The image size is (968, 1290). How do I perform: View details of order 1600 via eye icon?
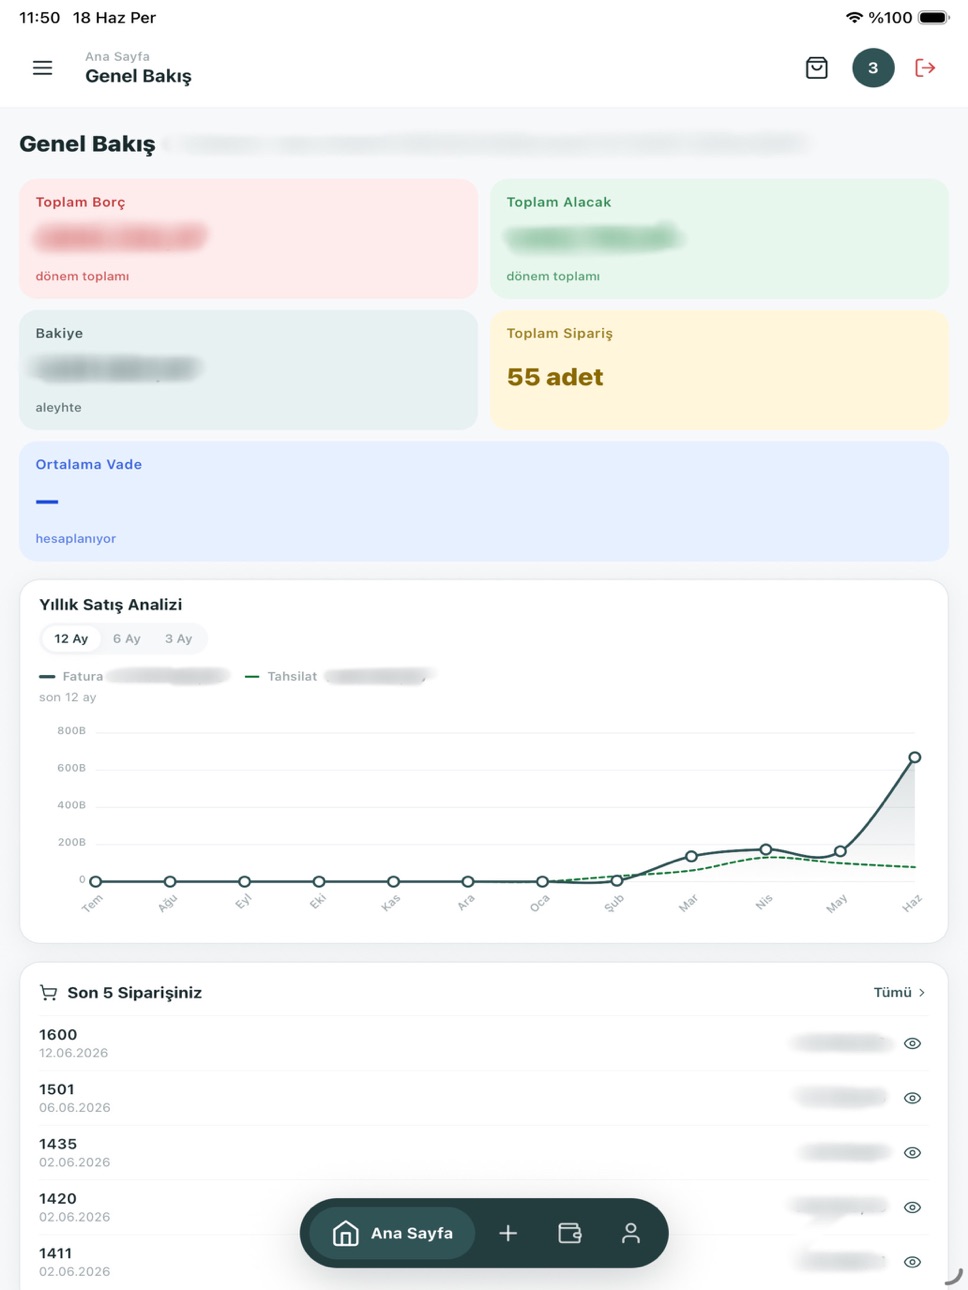click(912, 1043)
